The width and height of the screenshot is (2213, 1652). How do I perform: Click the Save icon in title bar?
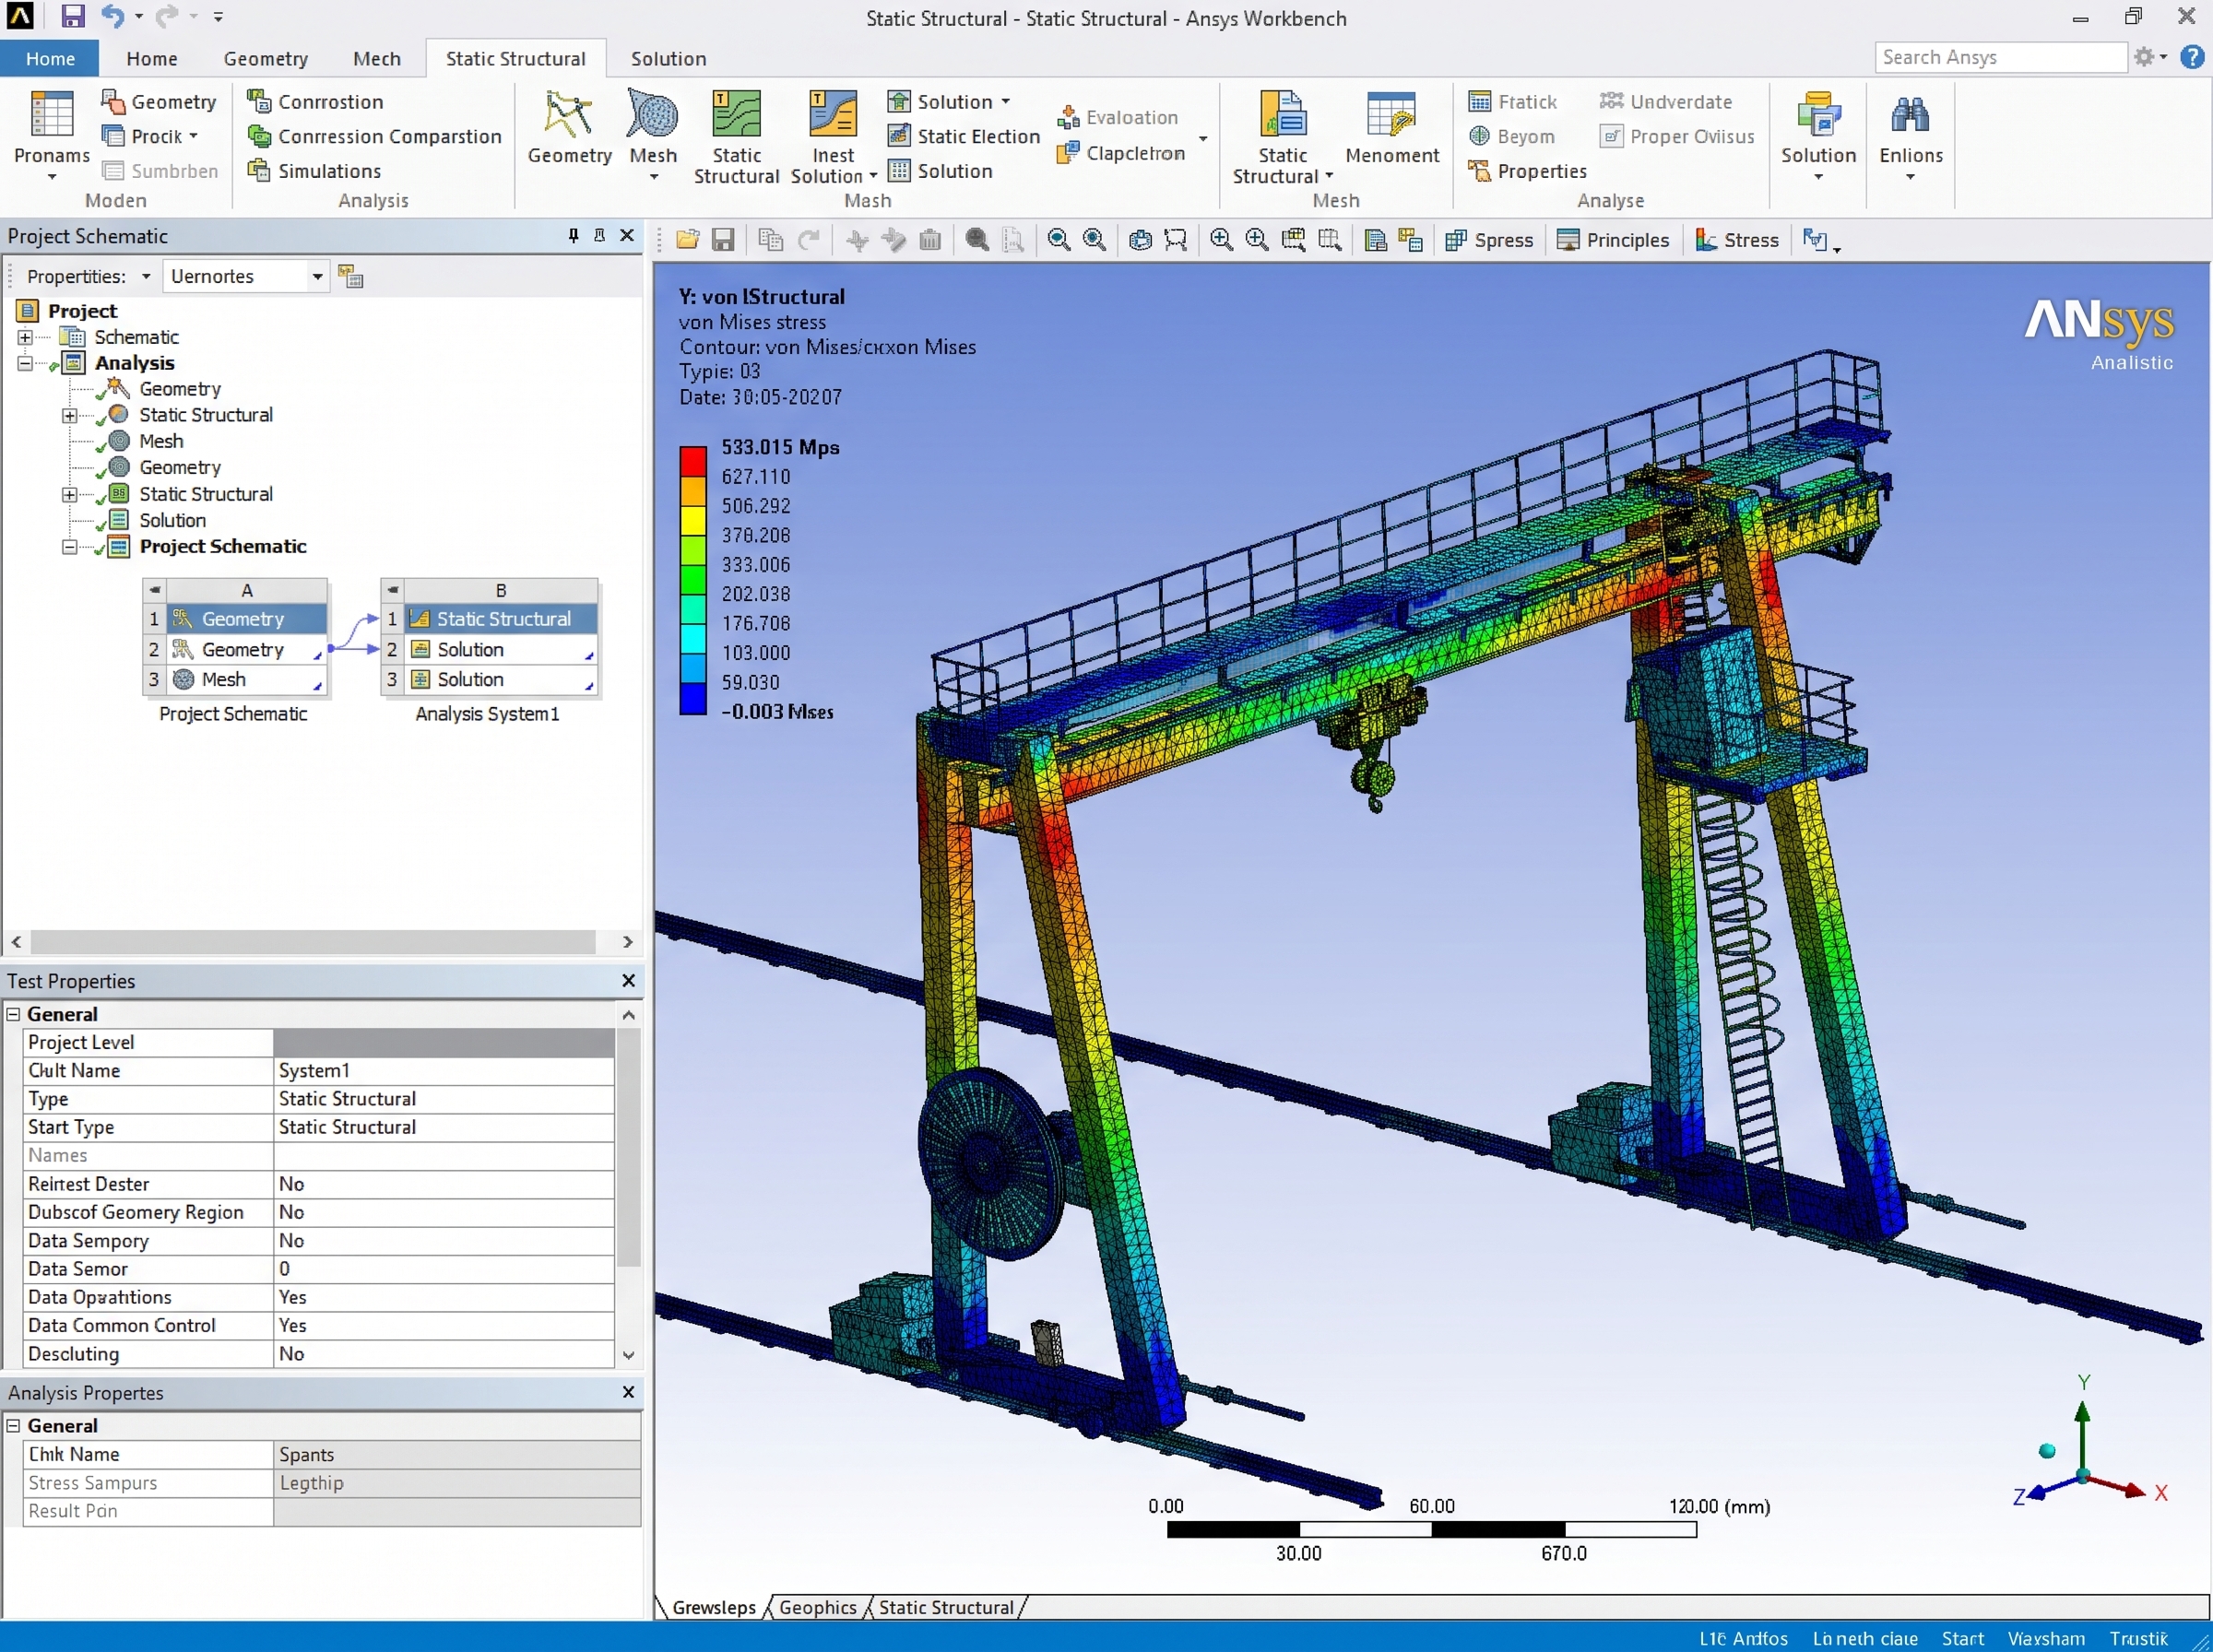[x=72, y=16]
